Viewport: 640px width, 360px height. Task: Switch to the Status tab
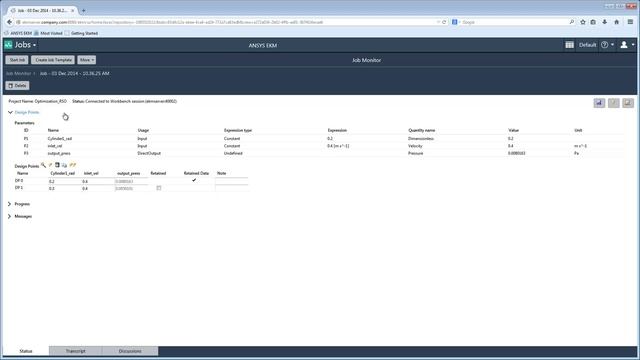point(26,351)
